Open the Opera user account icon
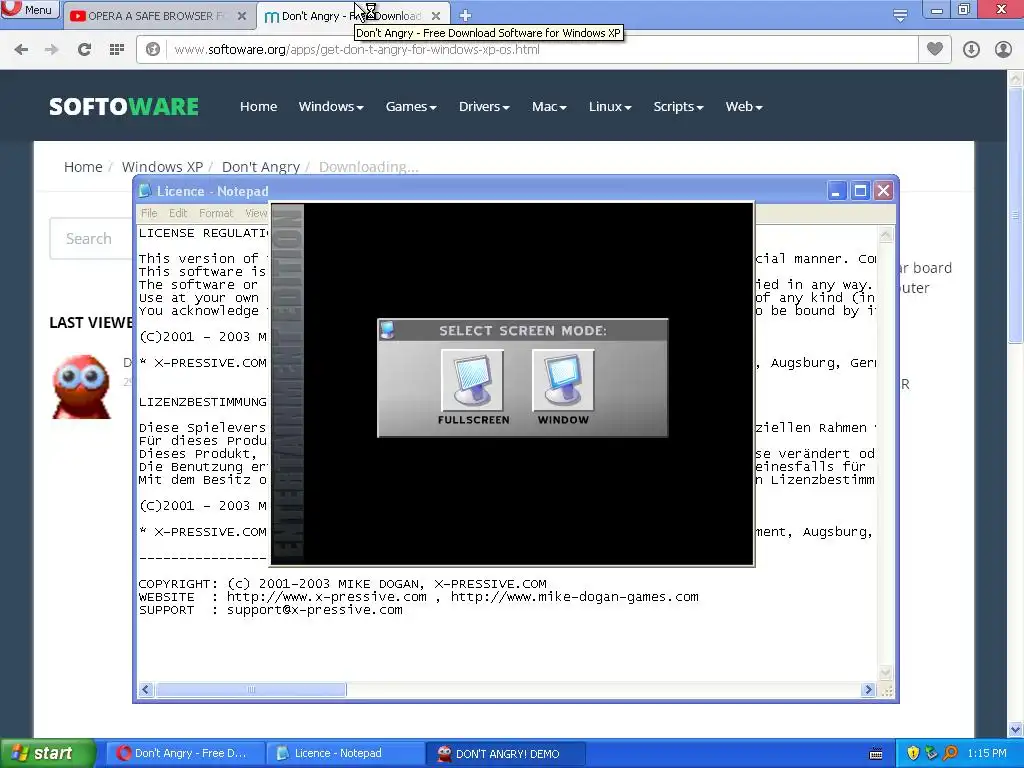1024x768 pixels. tap(1003, 50)
